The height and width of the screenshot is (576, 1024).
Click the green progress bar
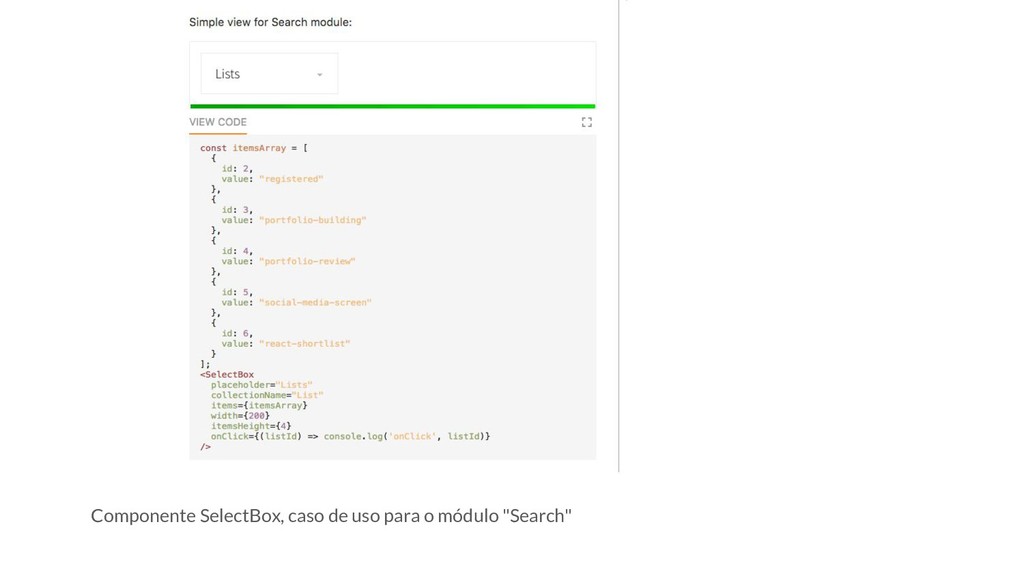pyautogui.click(x=392, y=106)
